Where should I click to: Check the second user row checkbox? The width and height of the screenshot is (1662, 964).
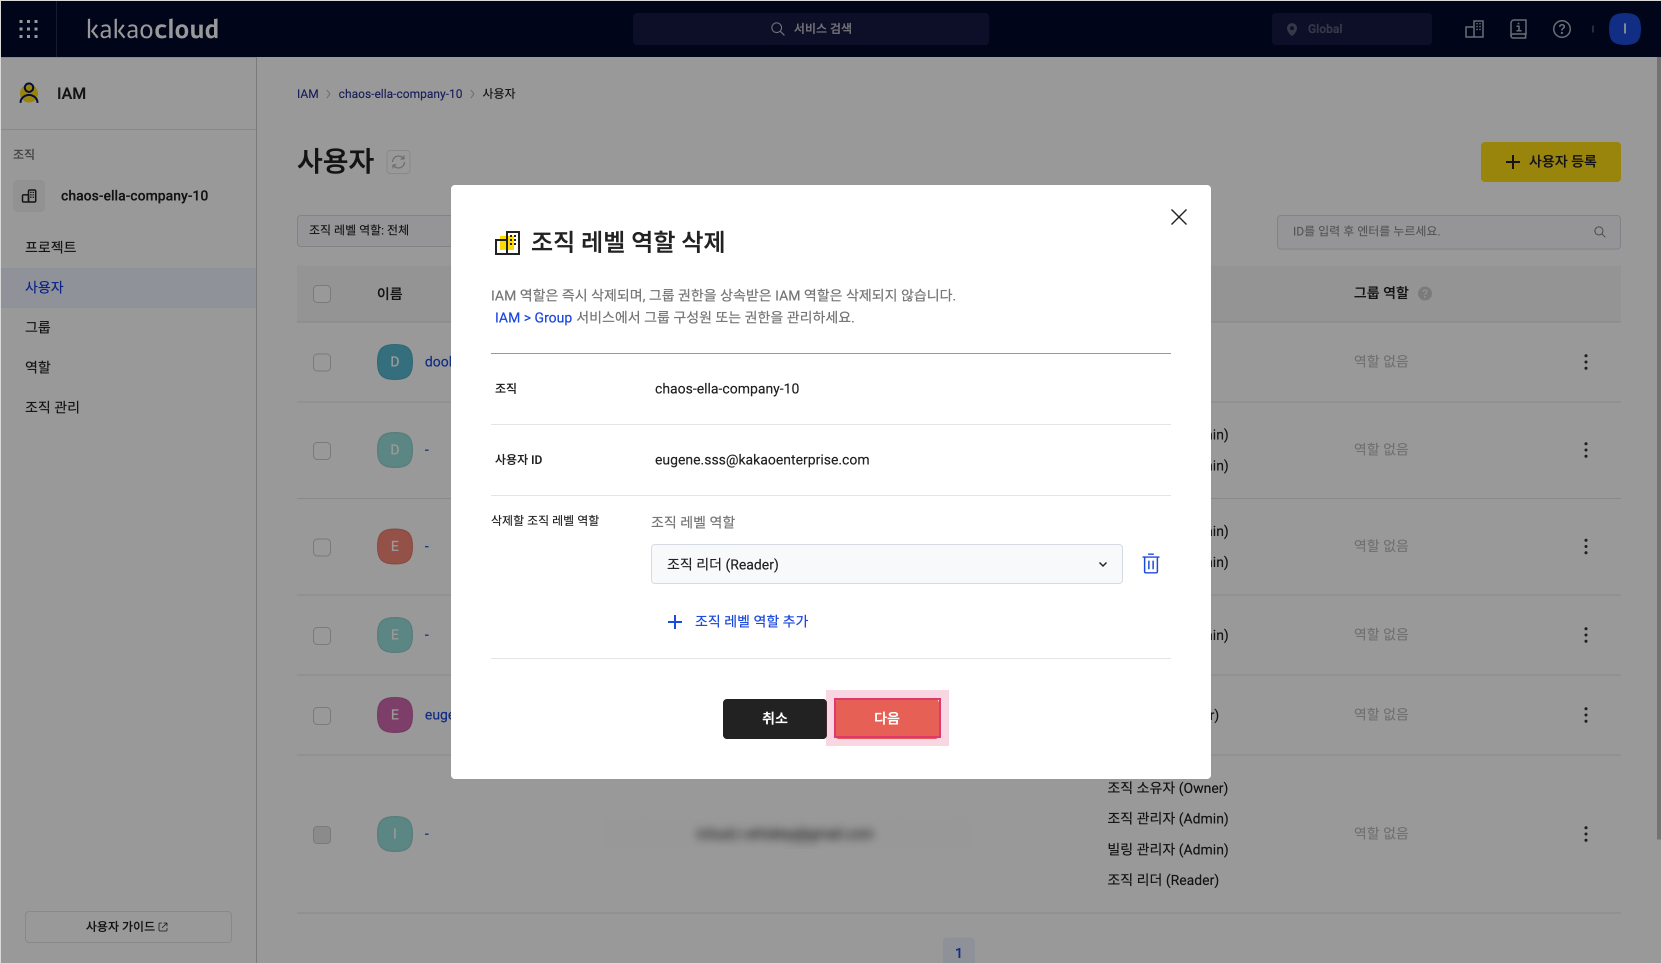322,451
